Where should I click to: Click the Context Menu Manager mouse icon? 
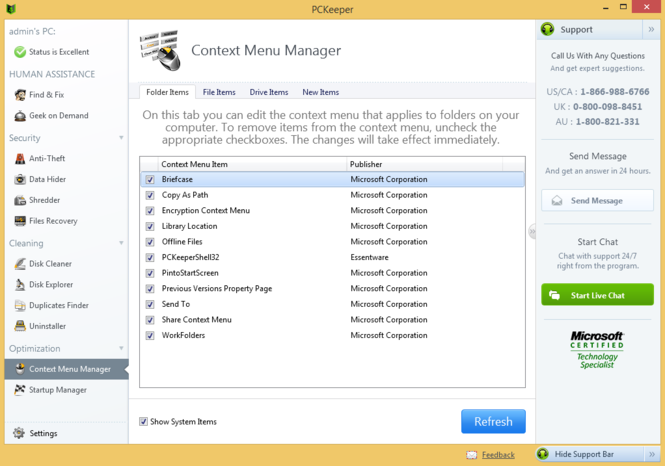20,369
